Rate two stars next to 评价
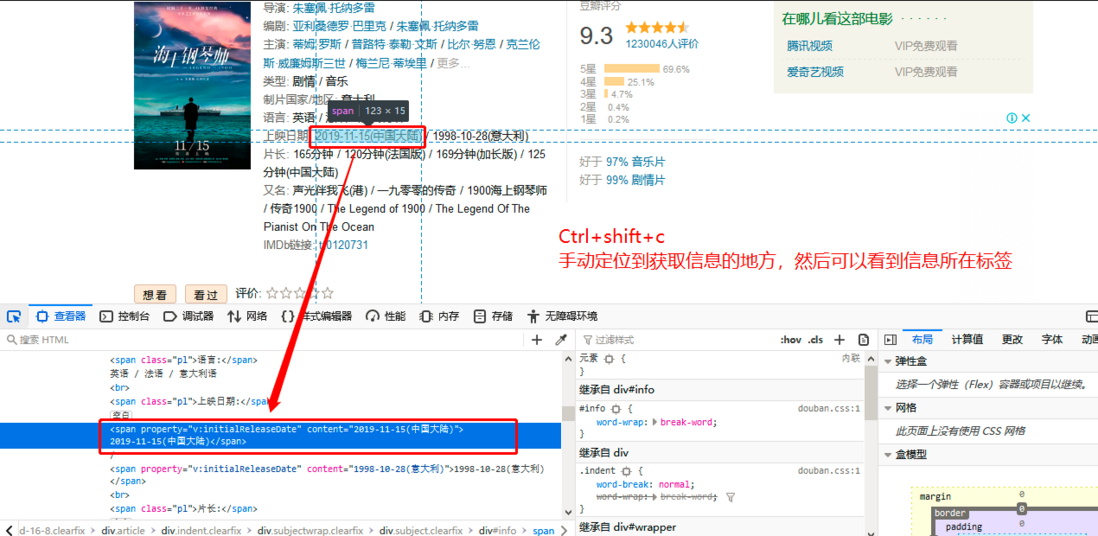The height and width of the screenshot is (536, 1098). click(x=286, y=294)
